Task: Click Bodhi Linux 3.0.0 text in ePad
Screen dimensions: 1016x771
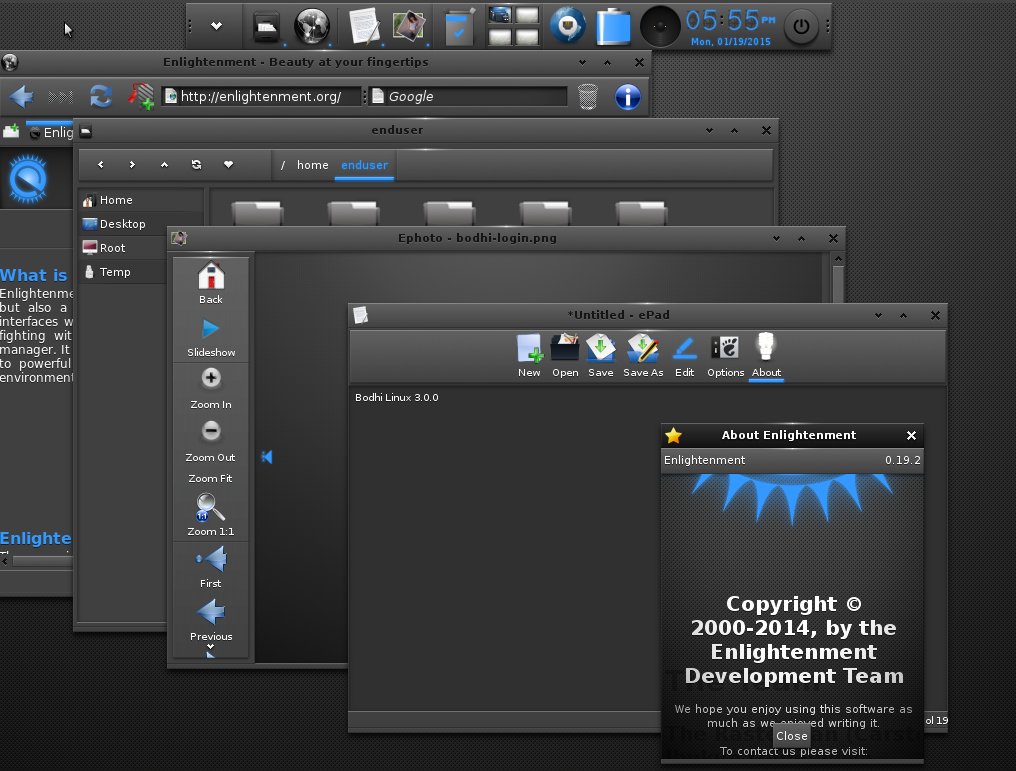Action: (397, 398)
